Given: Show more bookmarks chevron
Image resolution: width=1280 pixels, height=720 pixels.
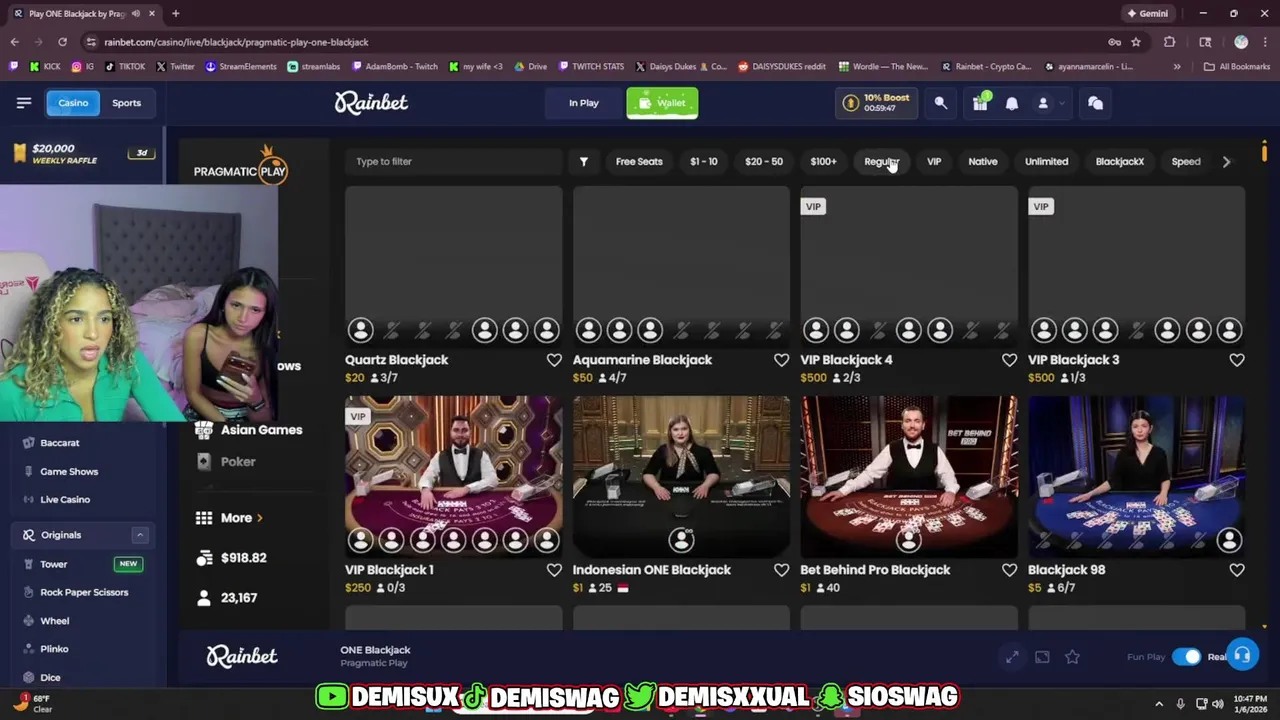Looking at the screenshot, I should 1177,67.
